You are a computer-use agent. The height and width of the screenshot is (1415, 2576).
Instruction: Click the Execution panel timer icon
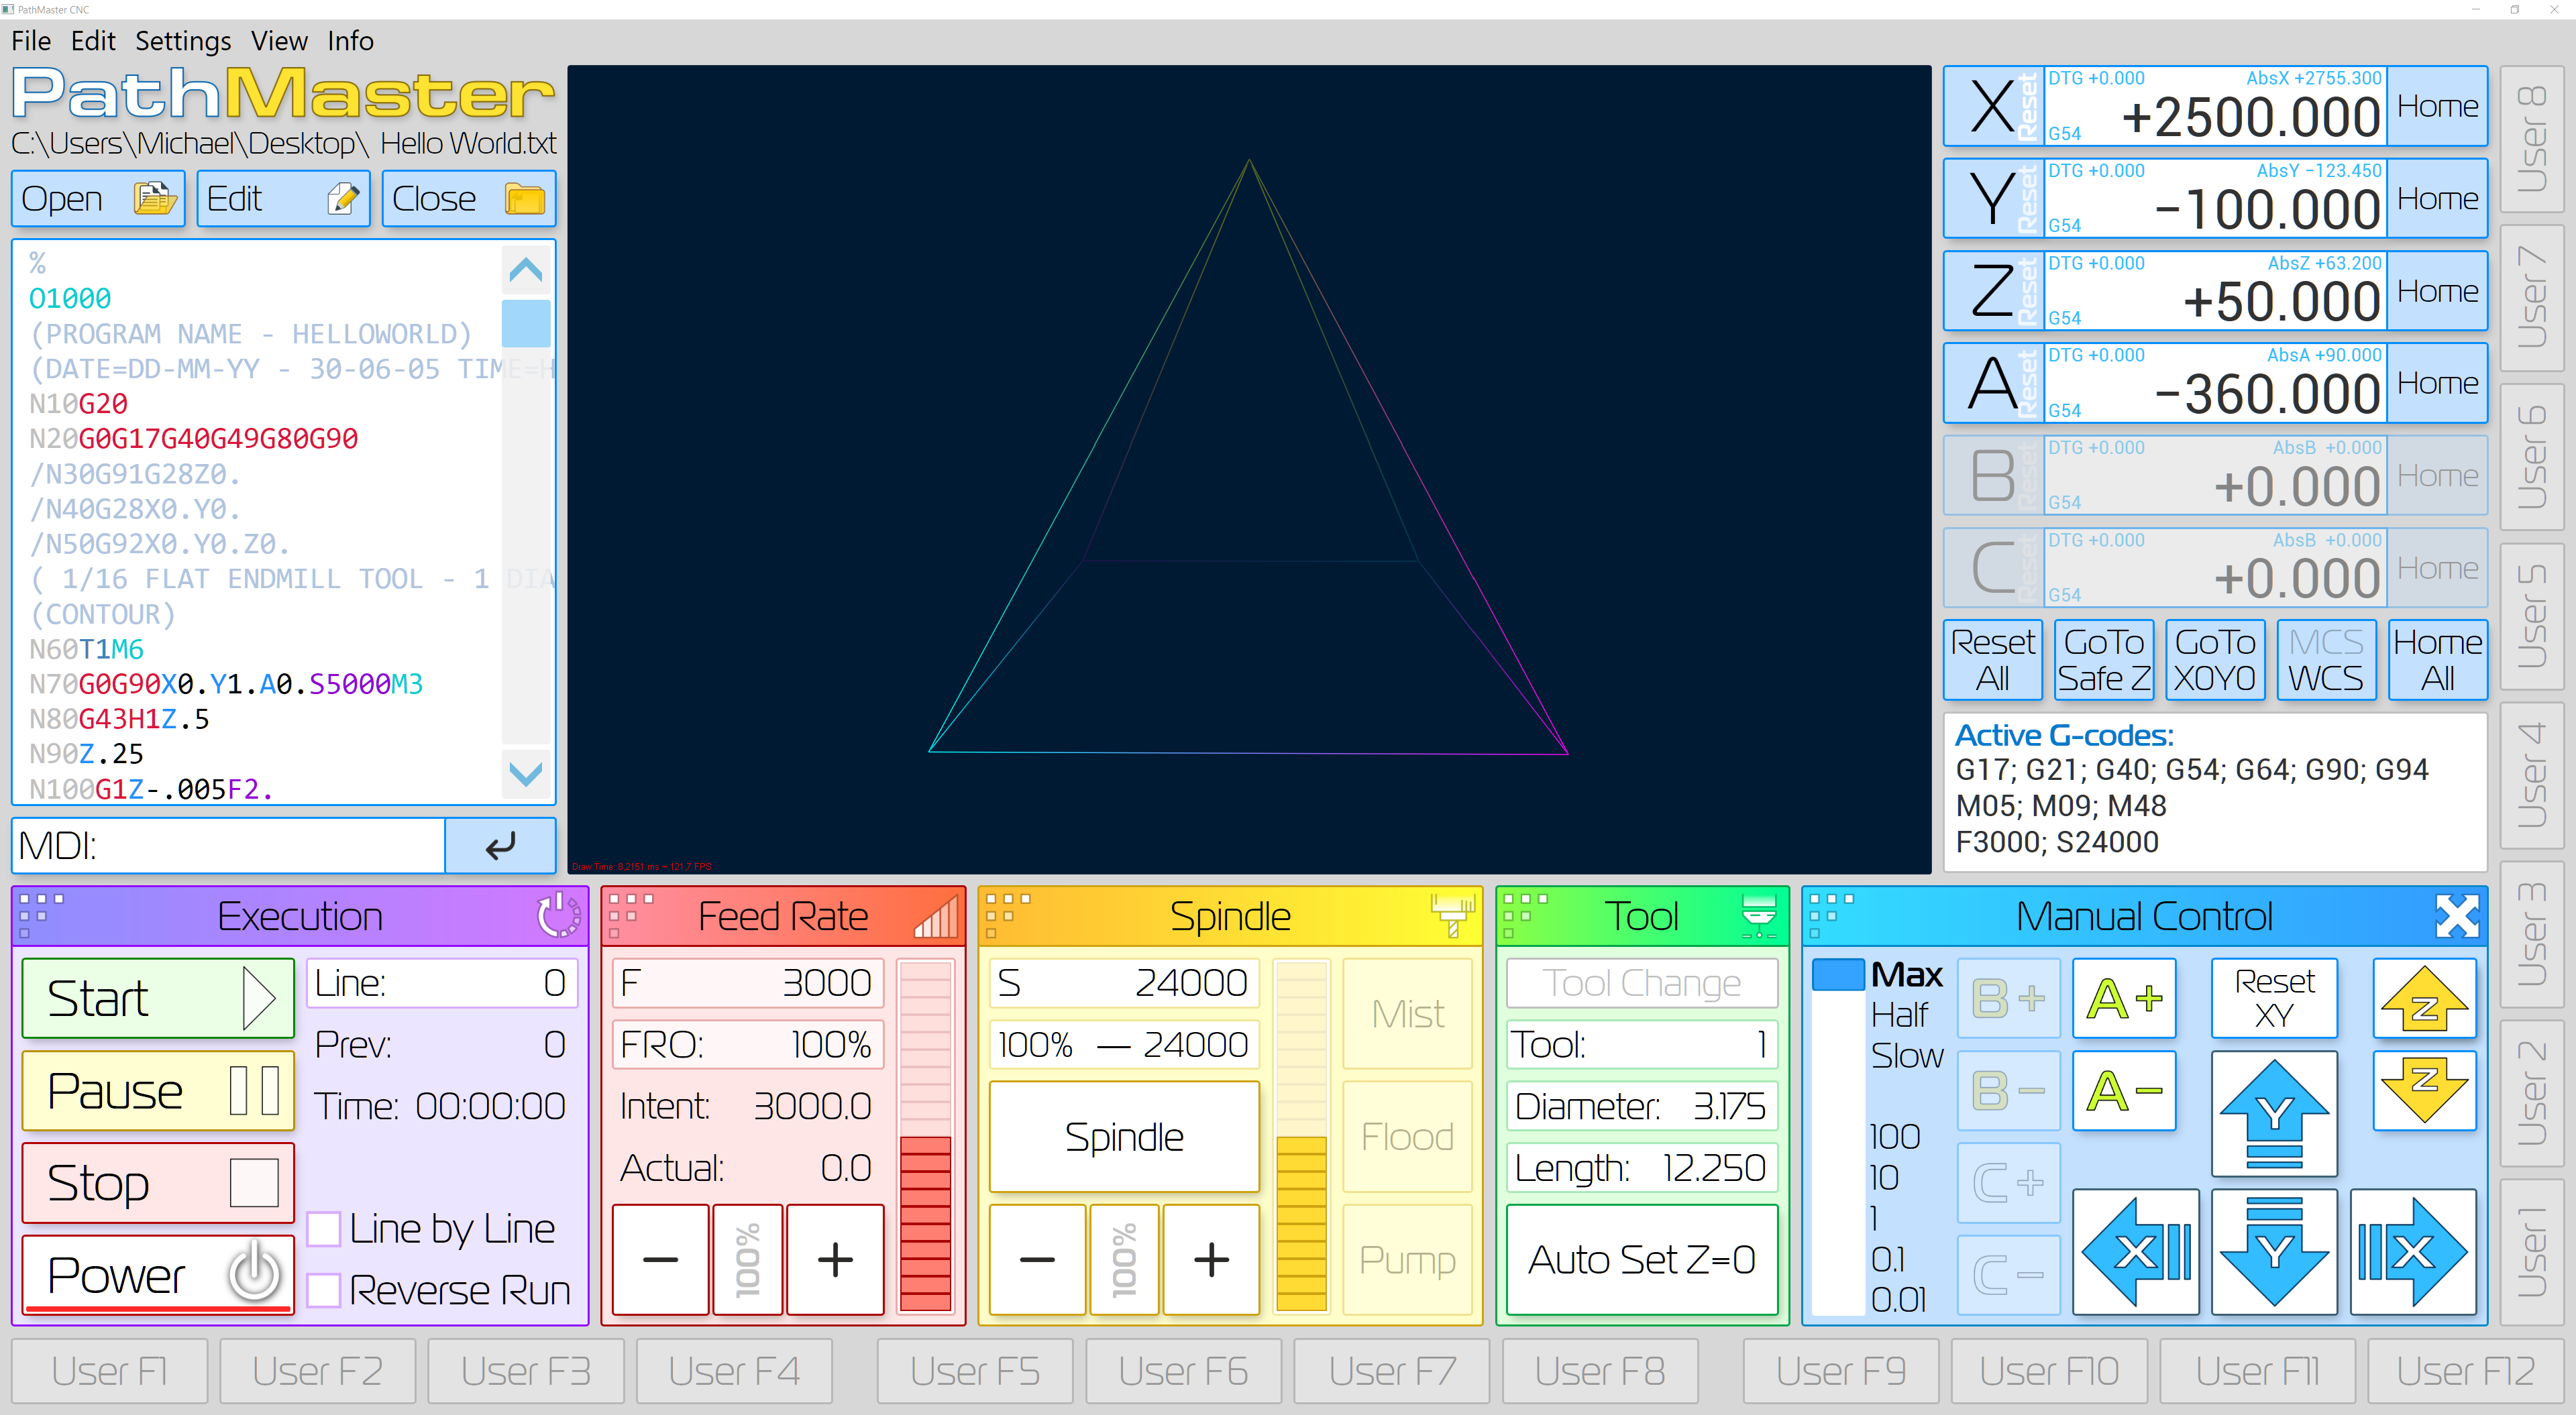click(557, 915)
